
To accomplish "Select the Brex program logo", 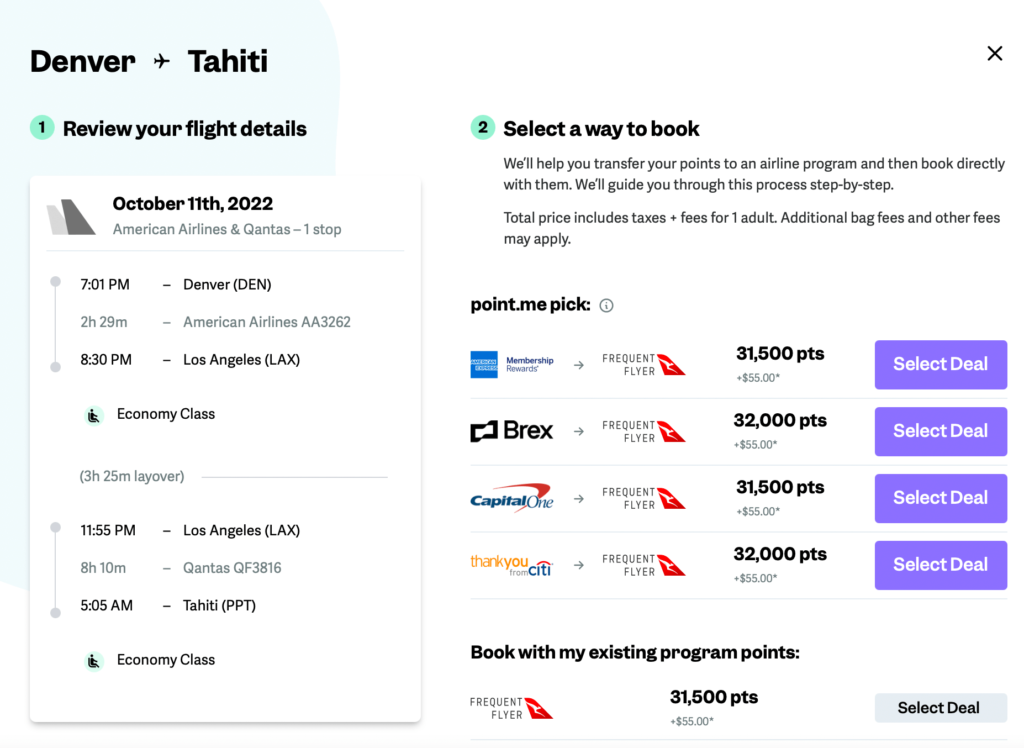I will [512, 431].
